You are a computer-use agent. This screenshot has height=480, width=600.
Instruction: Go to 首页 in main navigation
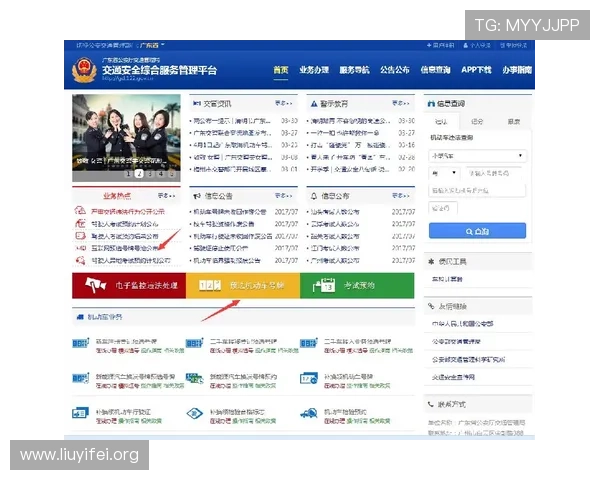pyautogui.click(x=281, y=70)
